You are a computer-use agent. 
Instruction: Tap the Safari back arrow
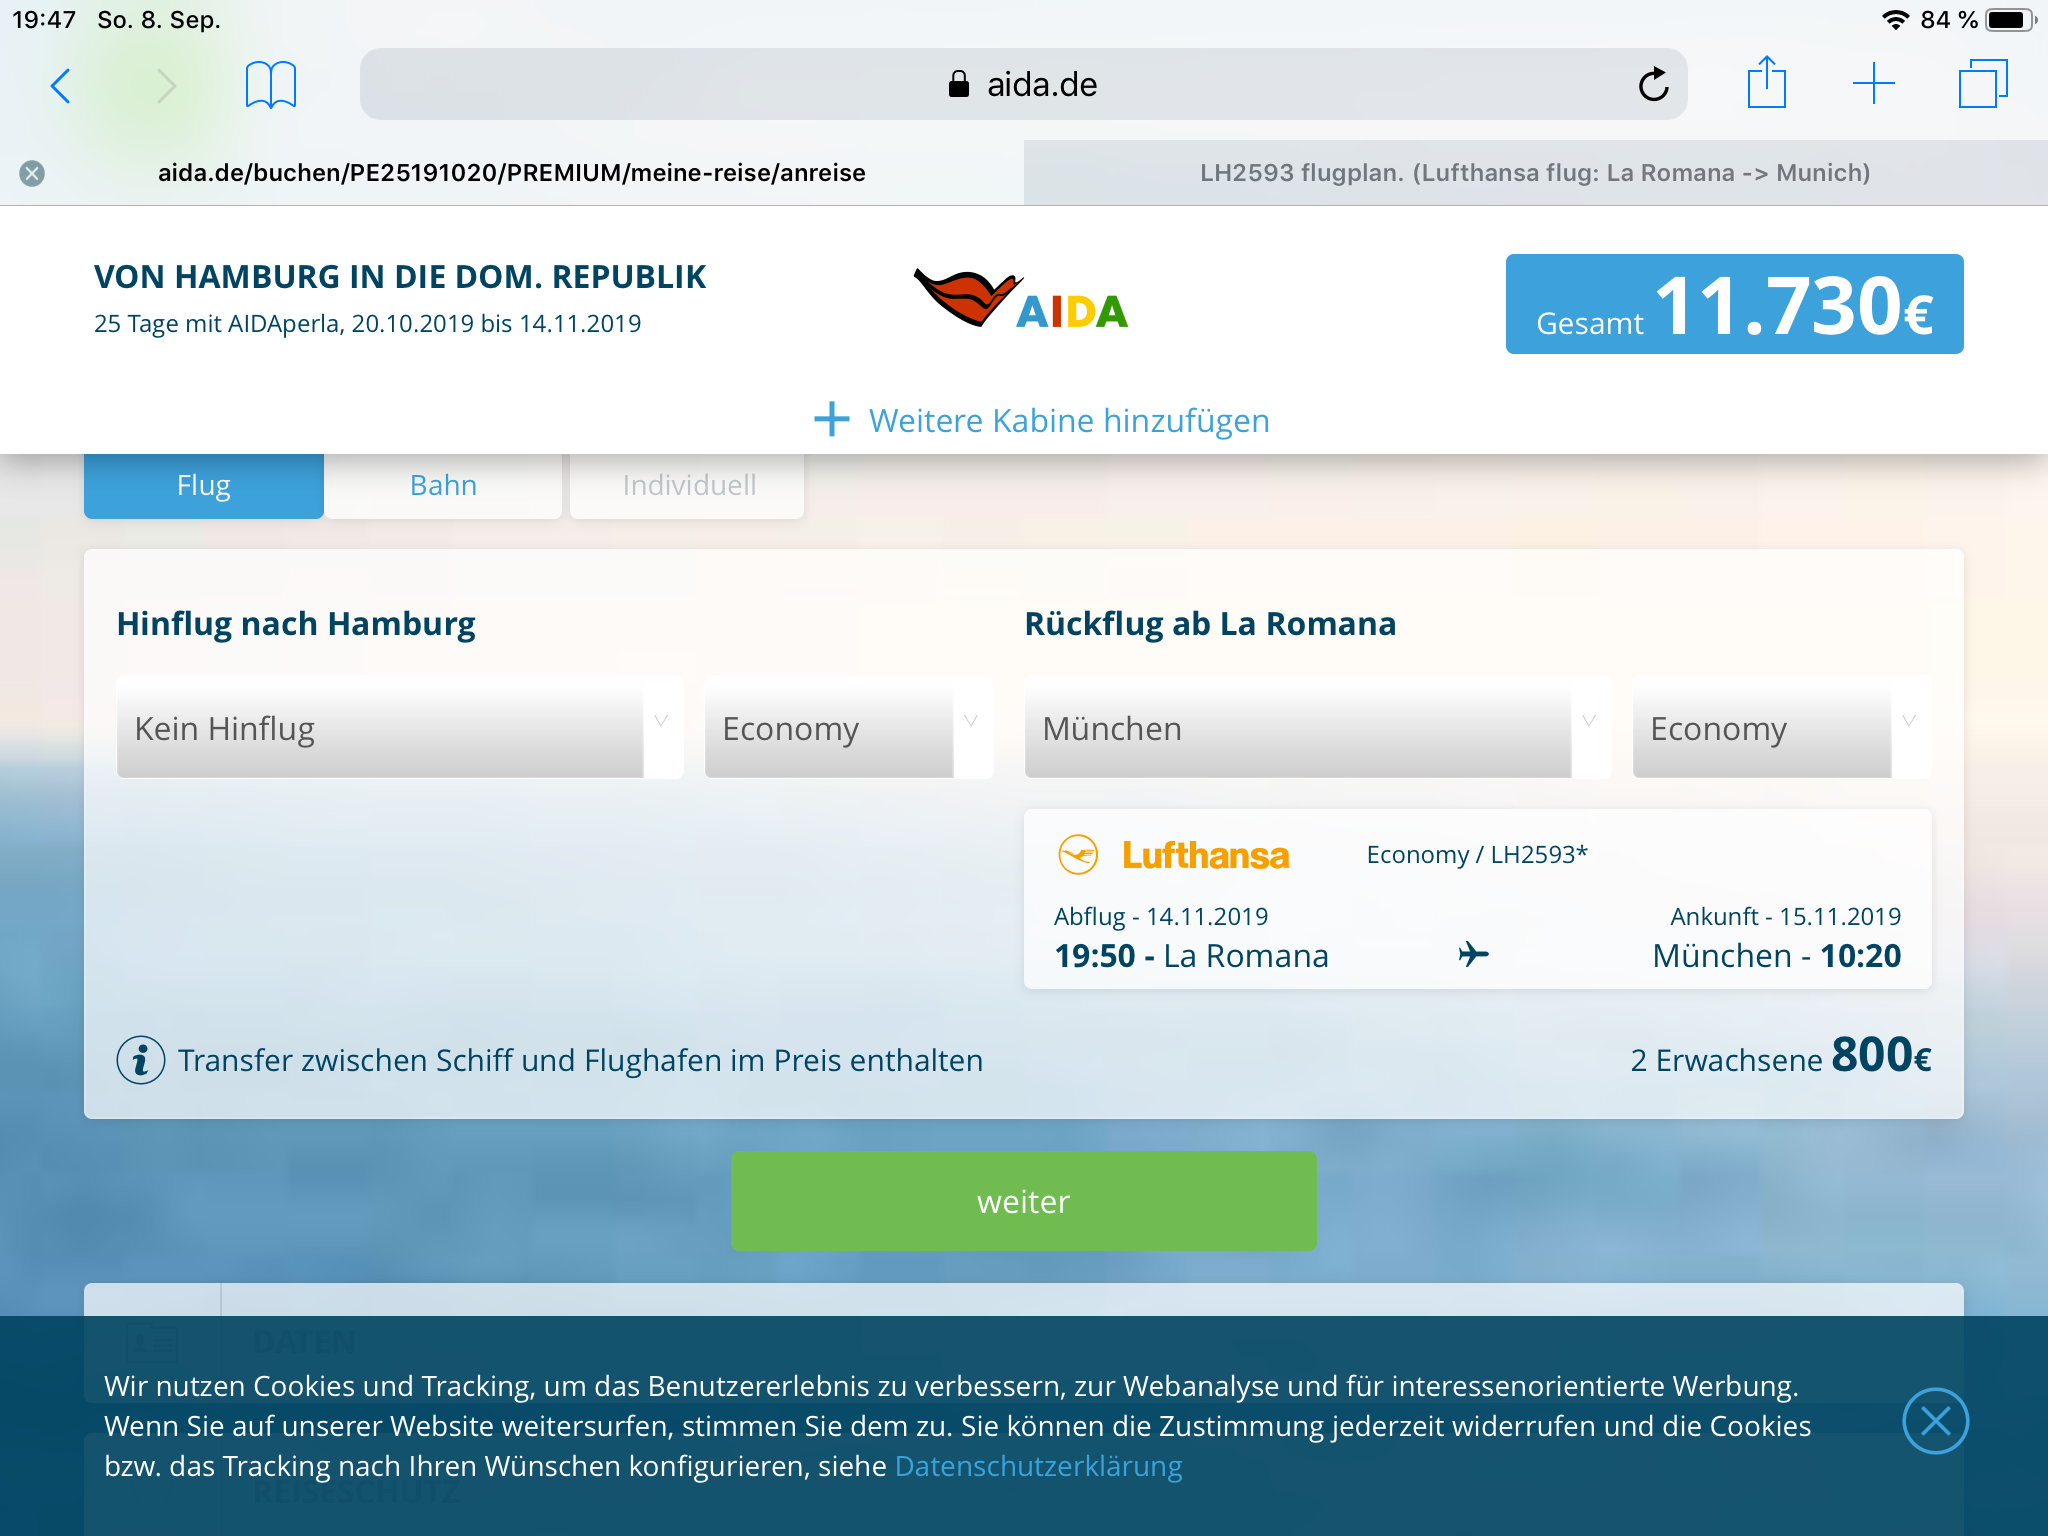pos(61,86)
